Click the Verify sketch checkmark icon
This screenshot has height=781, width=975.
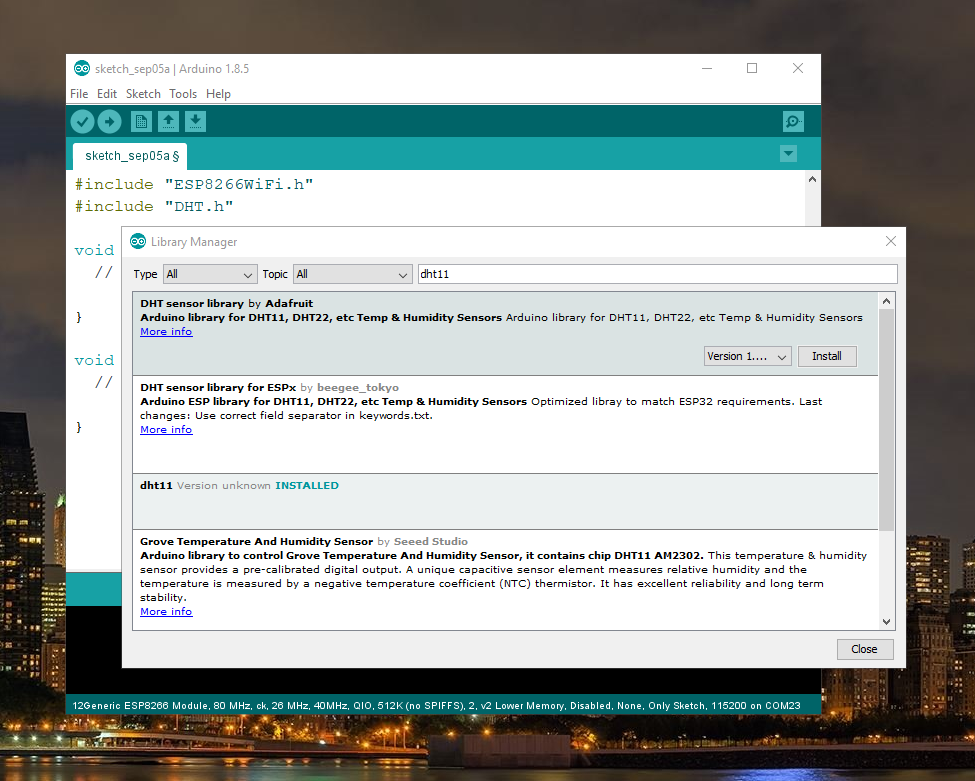click(x=82, y=122)
